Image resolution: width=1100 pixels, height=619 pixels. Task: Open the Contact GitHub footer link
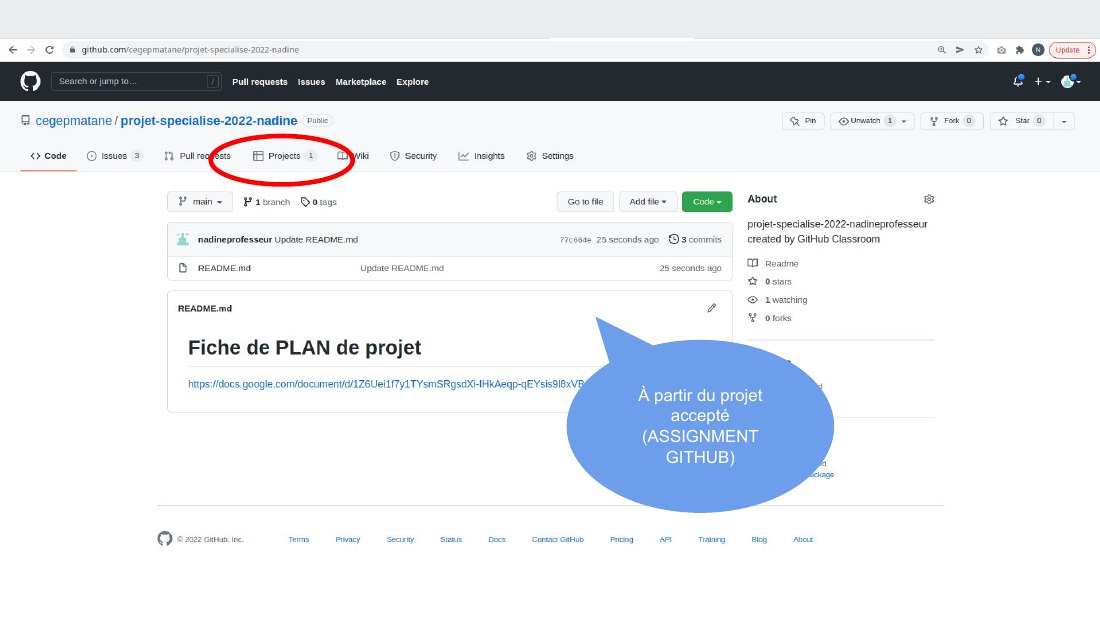click(x=558, y=540)
